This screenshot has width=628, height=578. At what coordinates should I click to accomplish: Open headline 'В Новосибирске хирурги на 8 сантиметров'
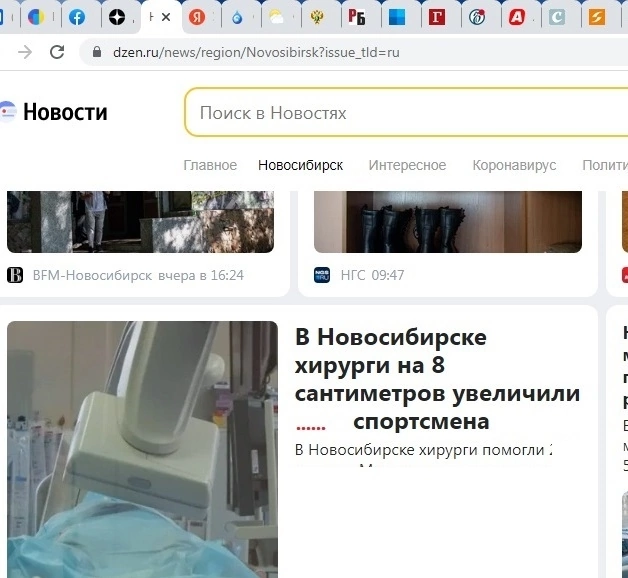(437, 379)
